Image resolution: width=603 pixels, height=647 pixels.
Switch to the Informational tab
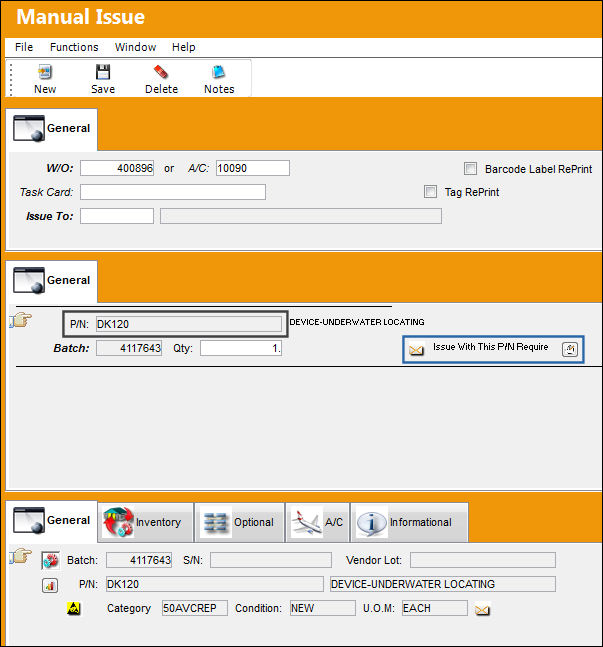pyautogui.click(x=409, y=522)
